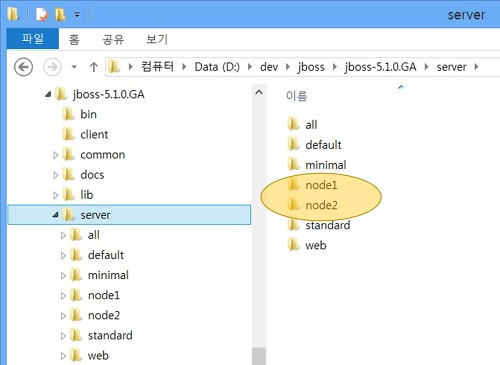Image resolution: width=500 pixels, height=365 pixels.
Task: Collapse the server folder in the tree
Action: 56,215
